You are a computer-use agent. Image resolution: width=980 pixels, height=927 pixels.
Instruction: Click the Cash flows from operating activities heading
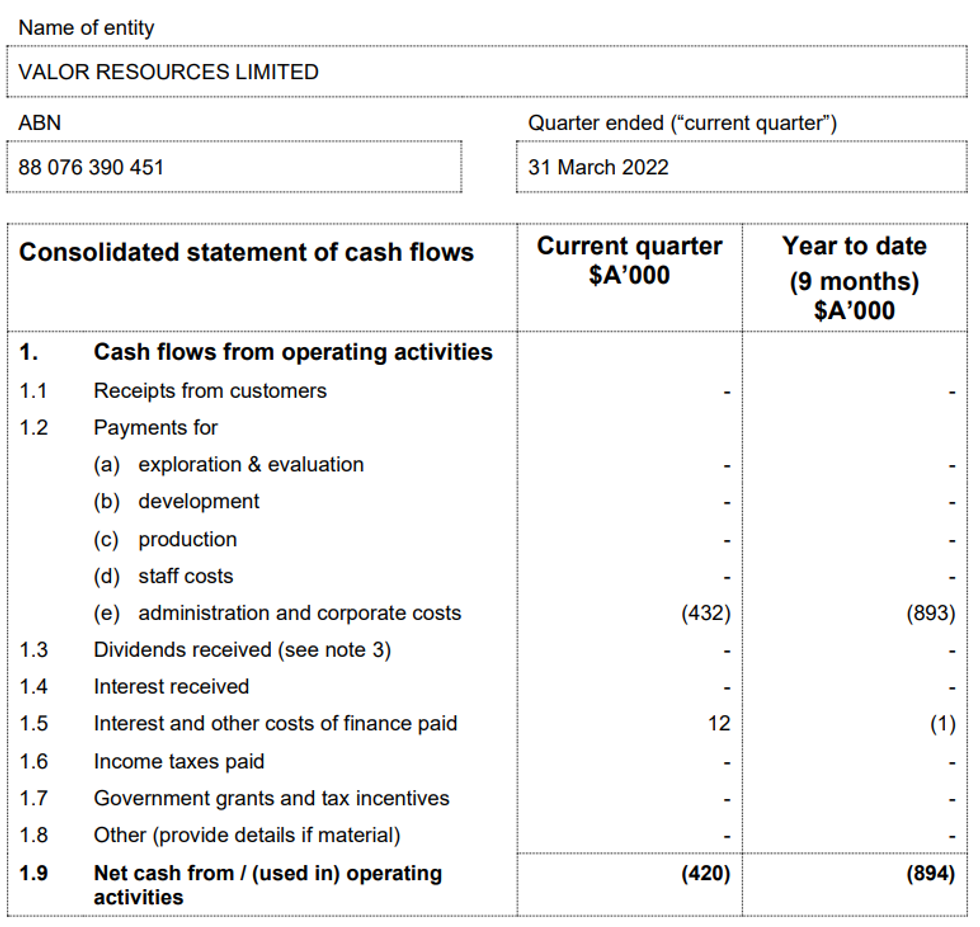click(293, 352)
